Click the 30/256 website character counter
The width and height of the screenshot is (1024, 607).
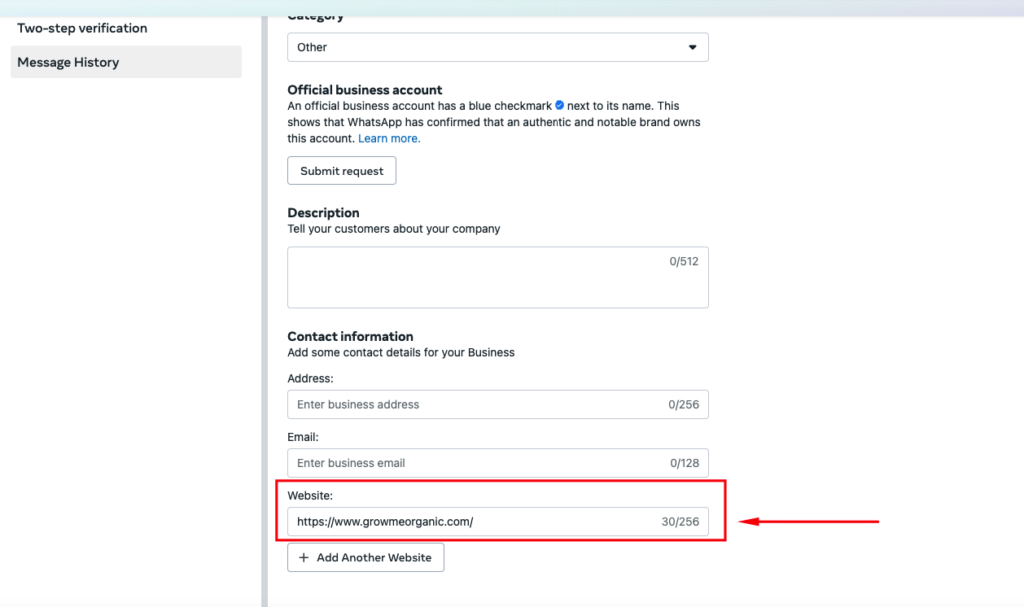point(680,521)
